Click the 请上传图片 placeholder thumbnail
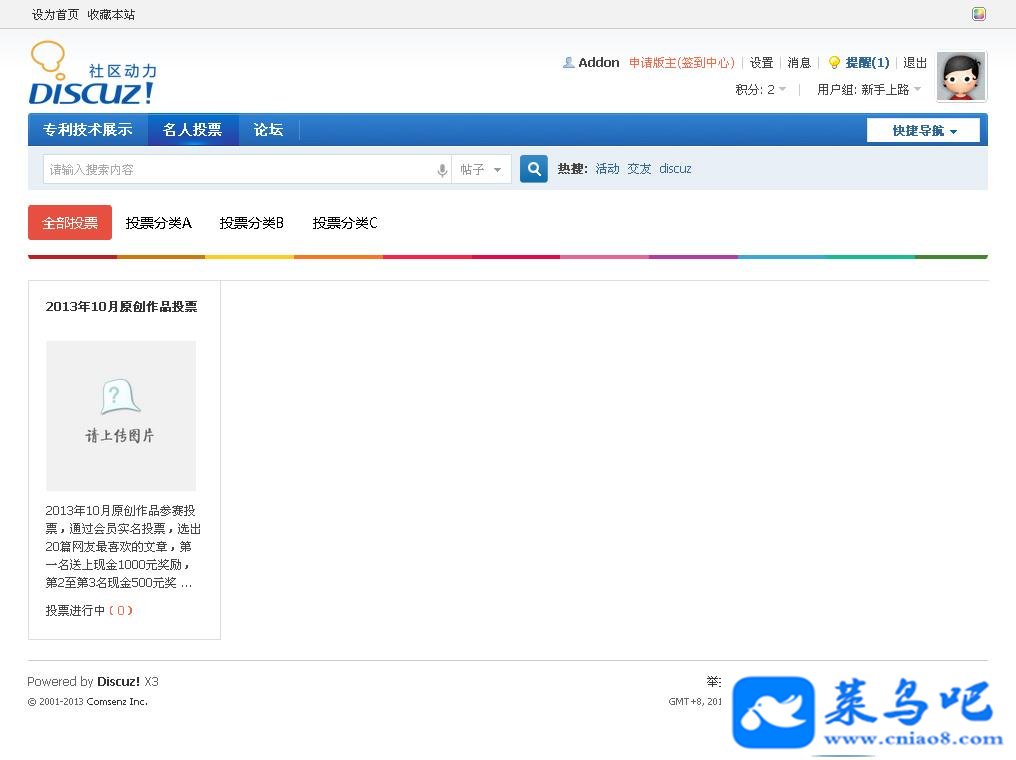 tap(121, 415)
